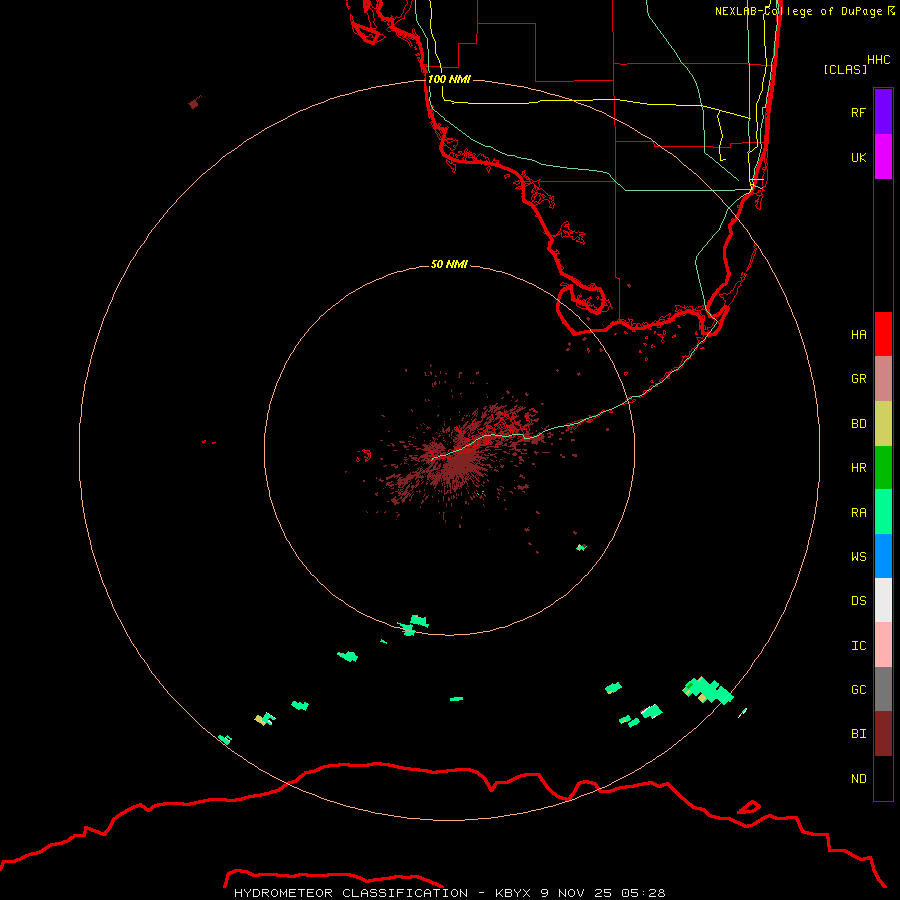Click the largest green rain echo southeast
900x900 pixels.
coord(708,689)
